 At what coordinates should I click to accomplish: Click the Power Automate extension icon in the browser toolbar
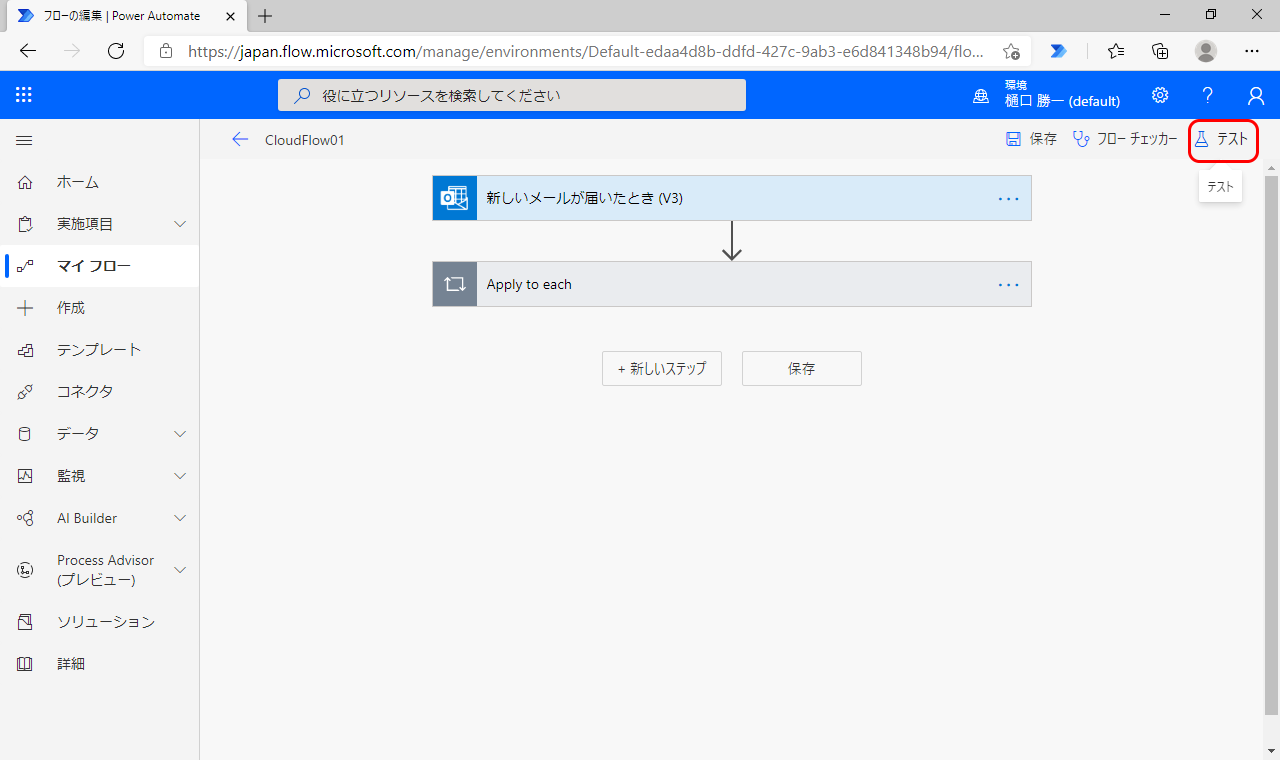click(1059, 51)
